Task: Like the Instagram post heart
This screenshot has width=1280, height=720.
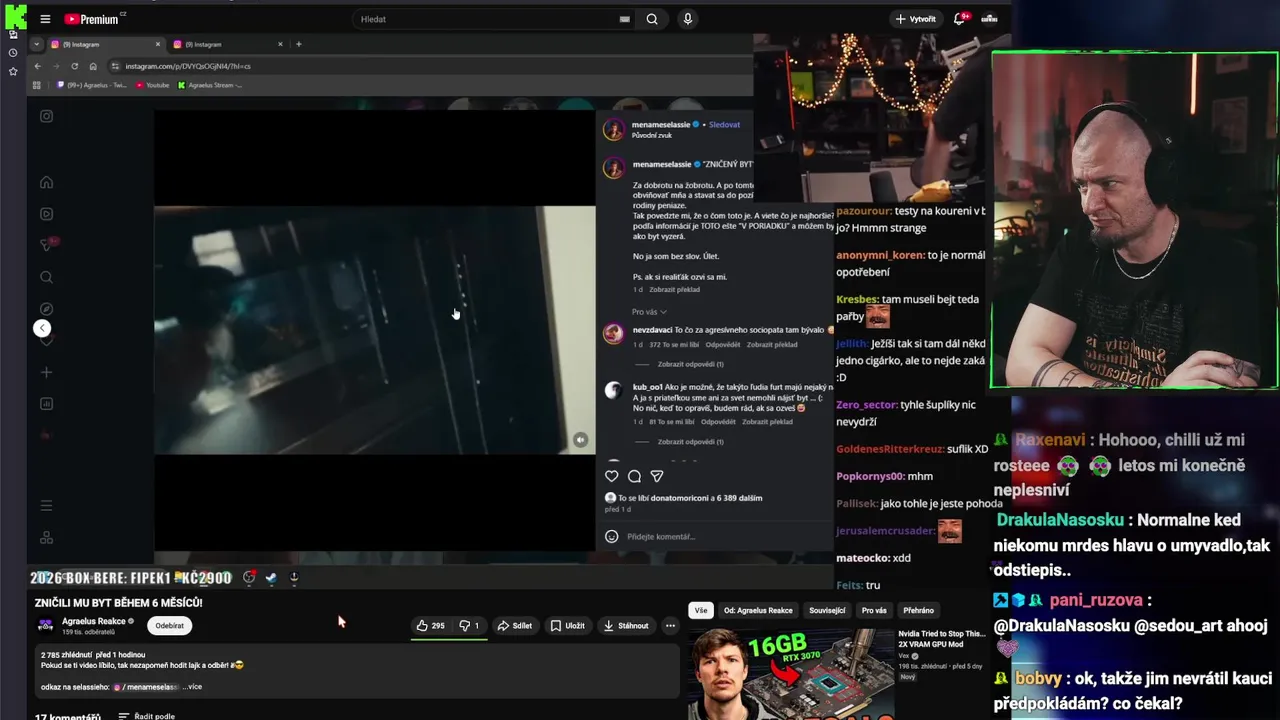Action: [612, 476]
